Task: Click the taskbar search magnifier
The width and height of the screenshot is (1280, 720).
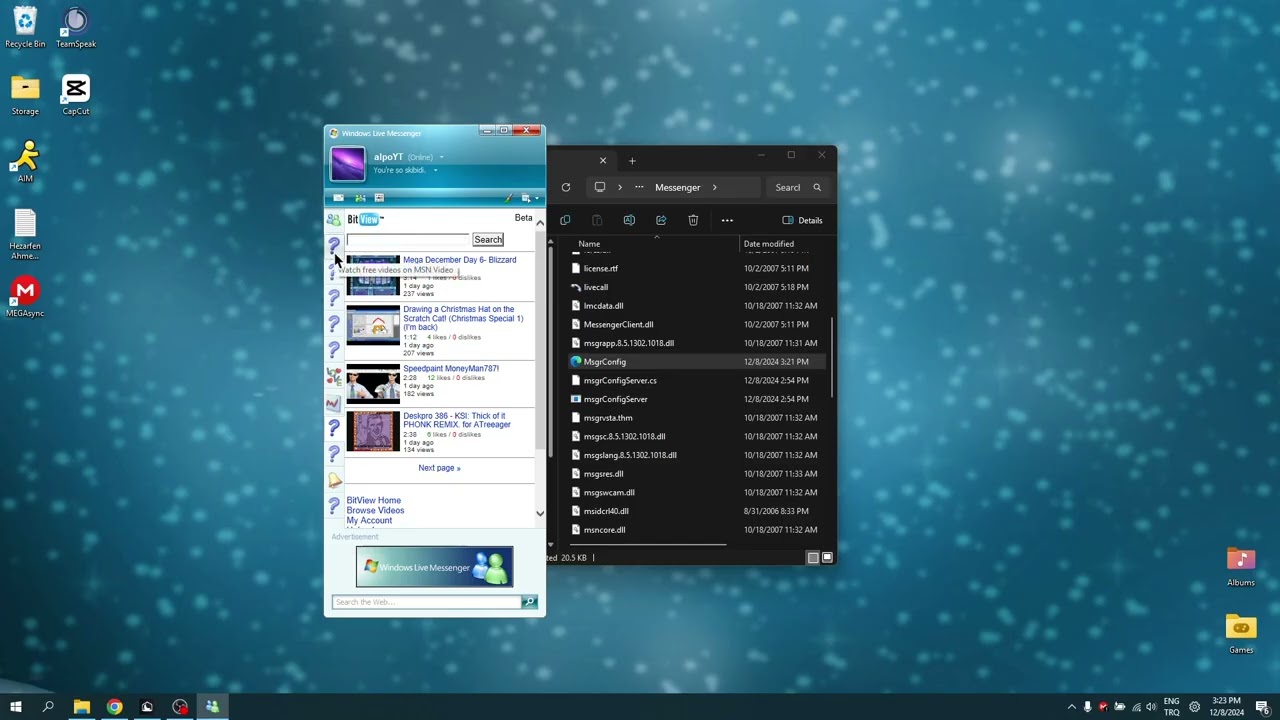Action: tap(48, 707)
